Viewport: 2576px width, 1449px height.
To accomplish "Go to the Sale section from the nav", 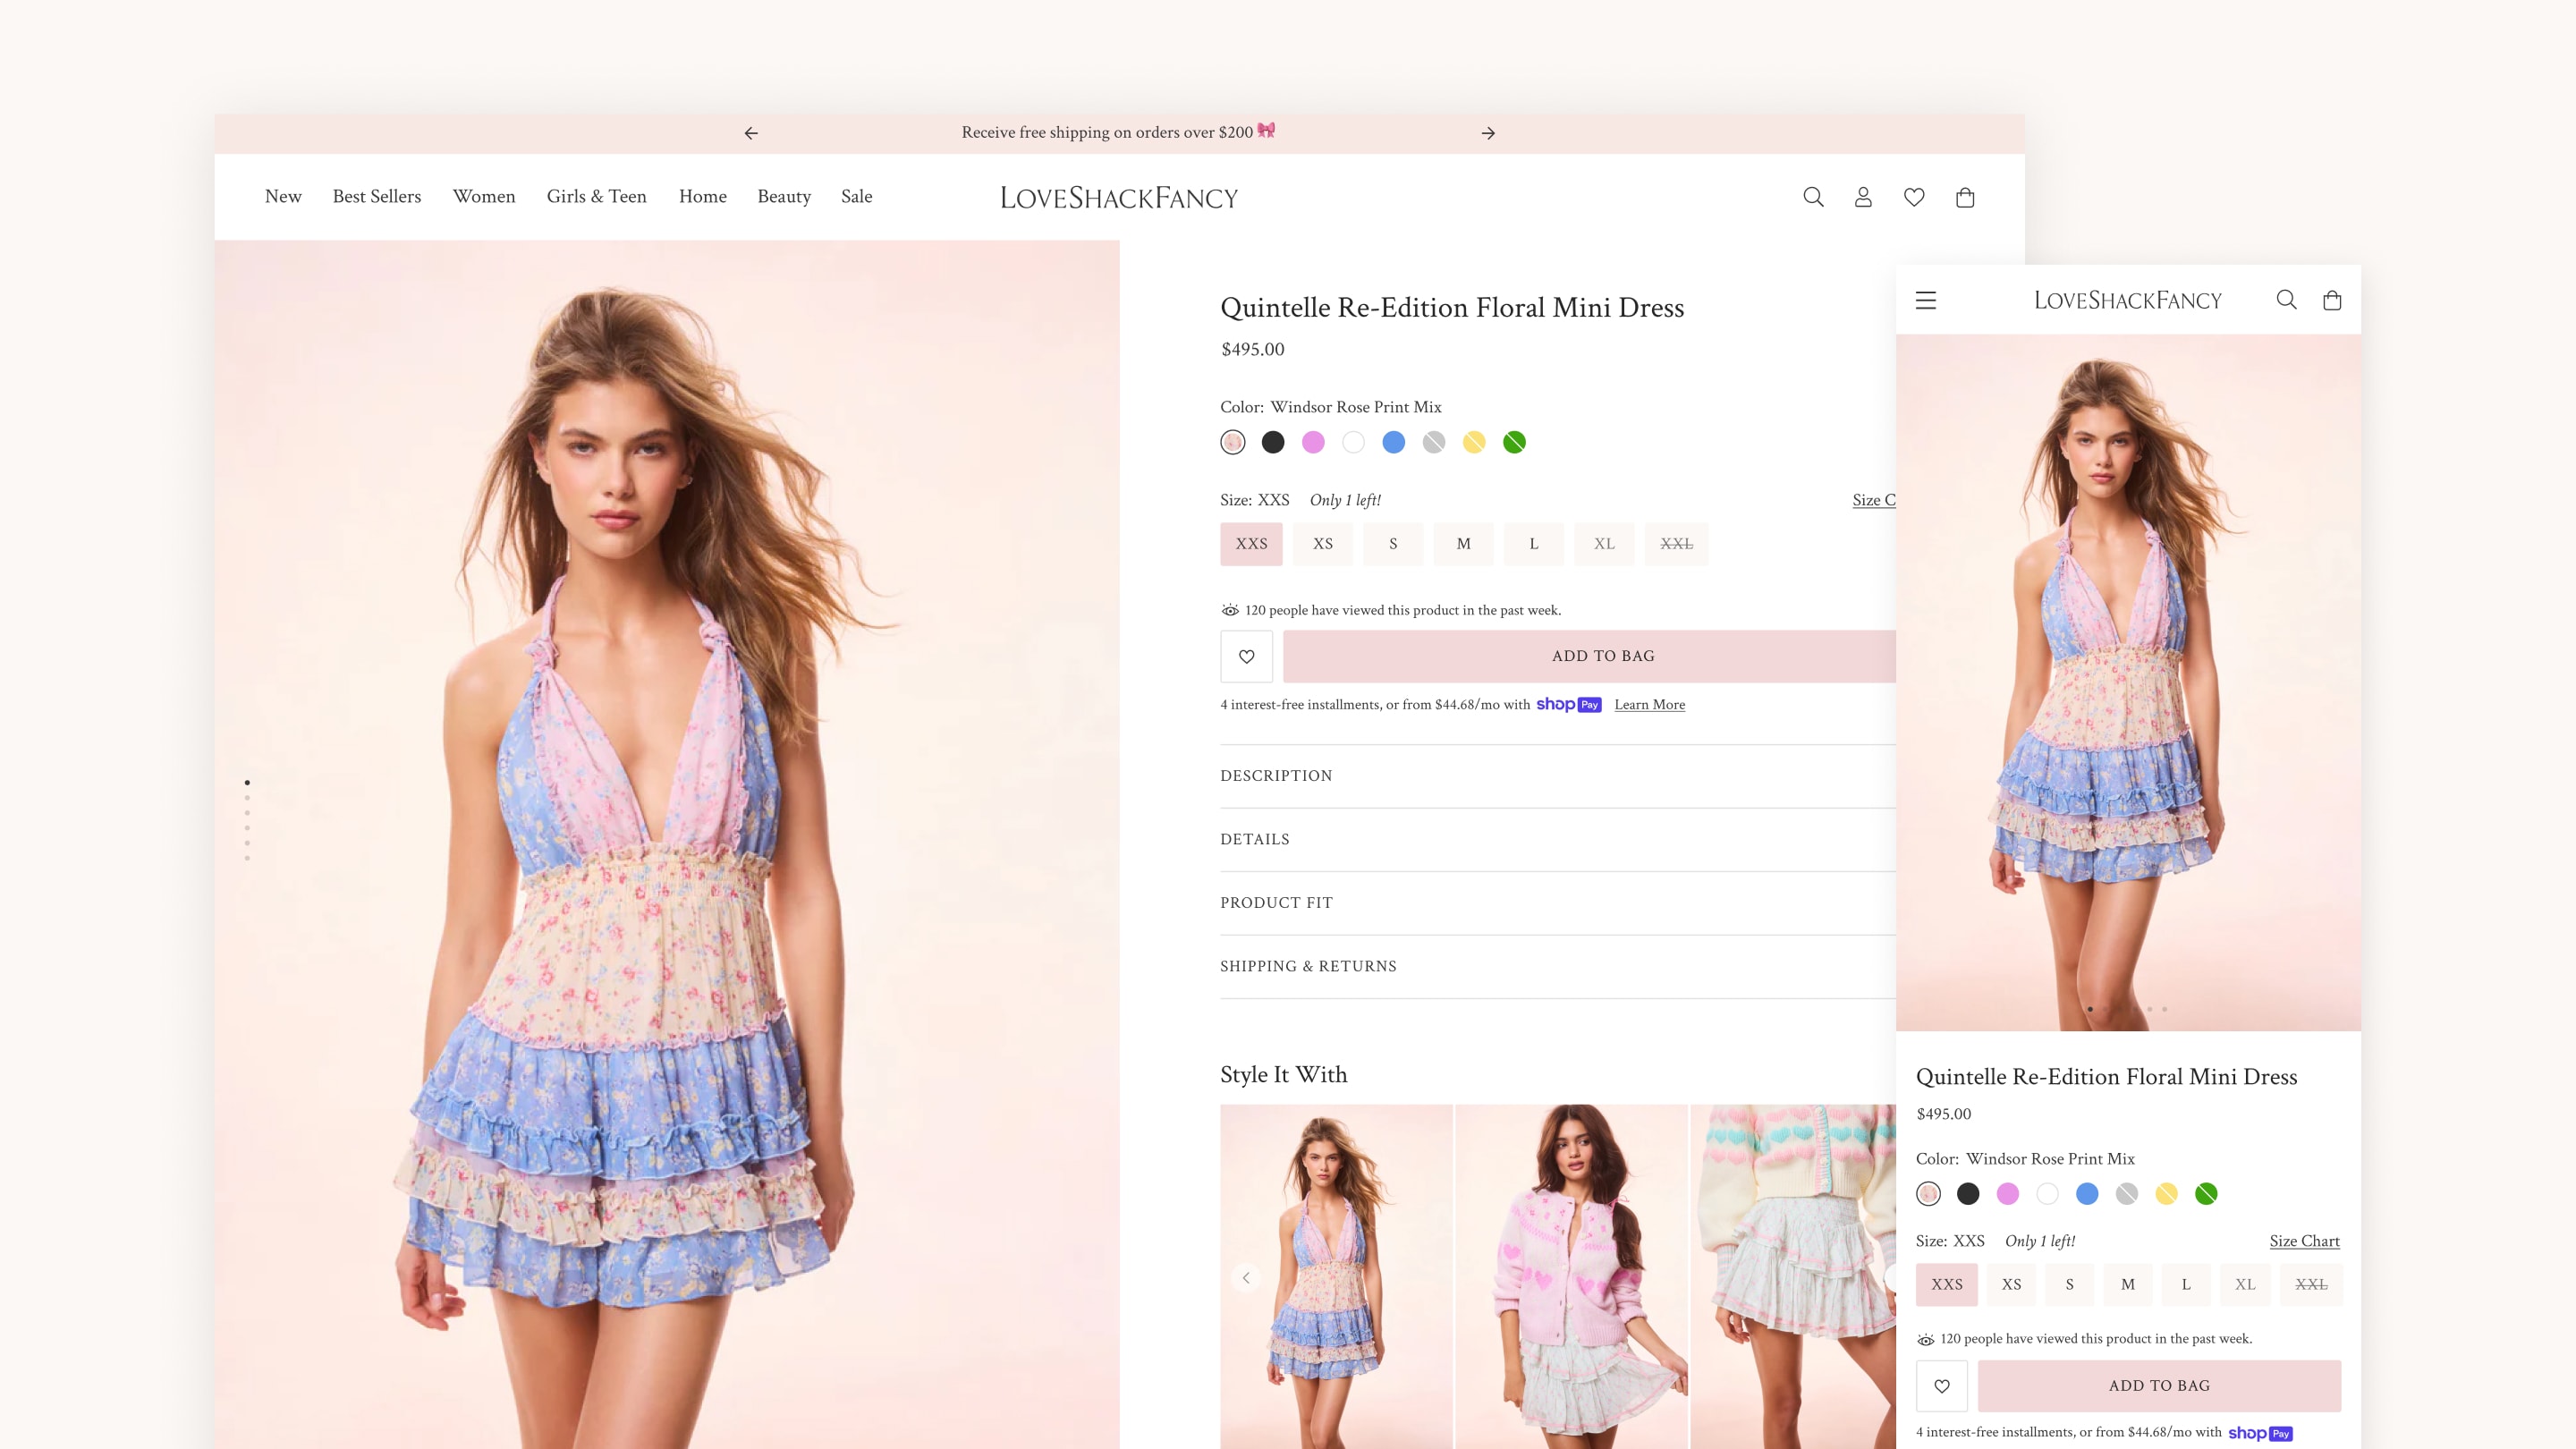I will tap(856, 196).
